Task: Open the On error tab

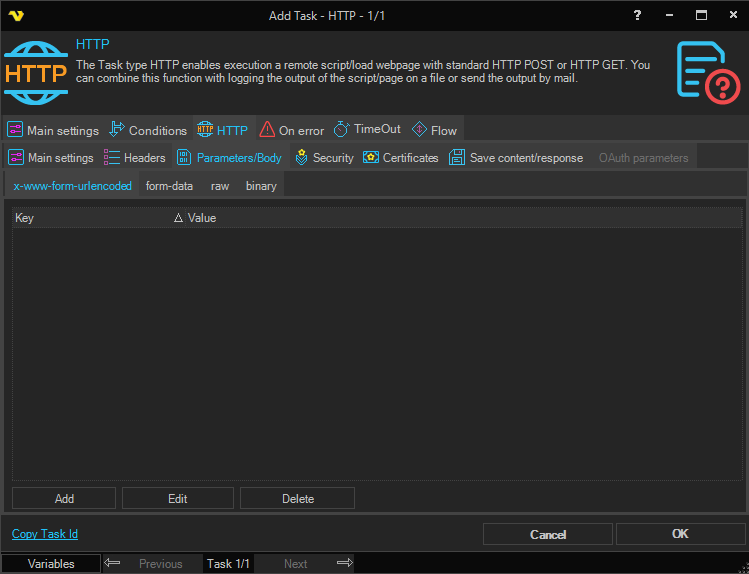Action: tap(292, 130)
